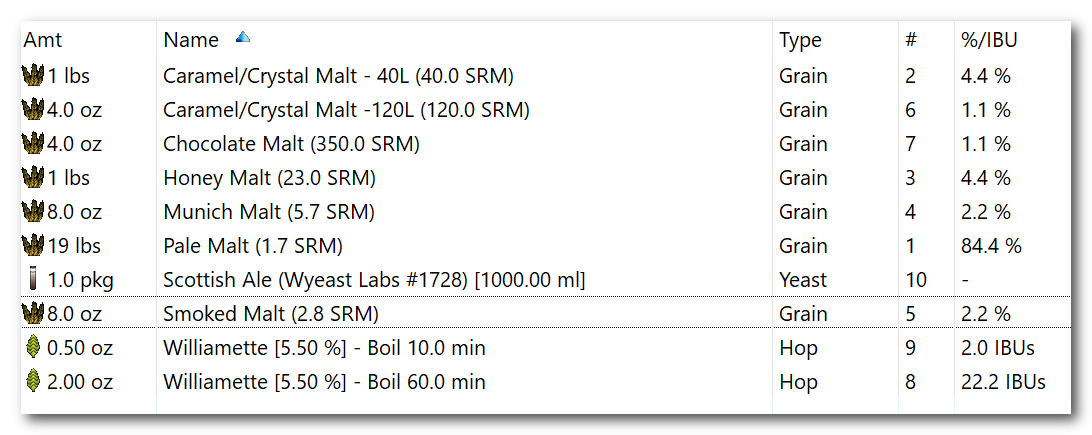1092x435 pixels.
Task: Click the hop icon for 0.50 oz Williamette
Action: (x=33, y=347)
